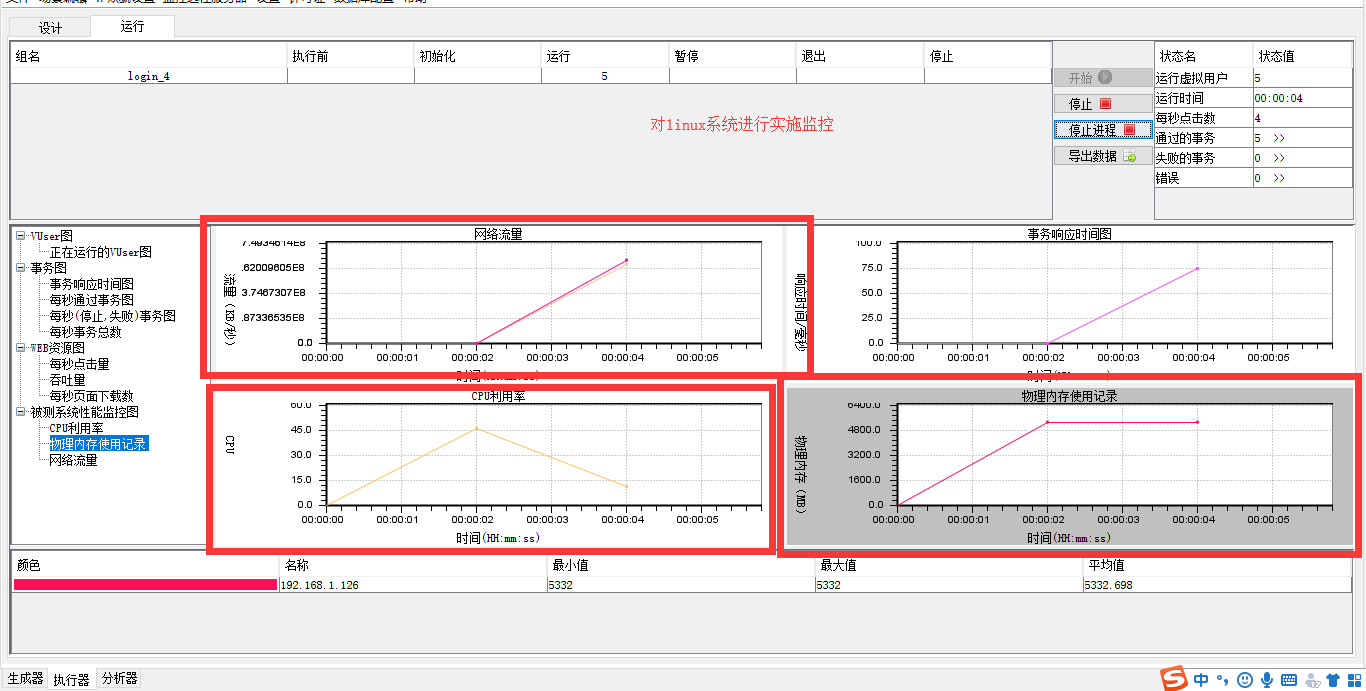
Task: Open the soft keyboard icon
Action: pos(1289,680)
